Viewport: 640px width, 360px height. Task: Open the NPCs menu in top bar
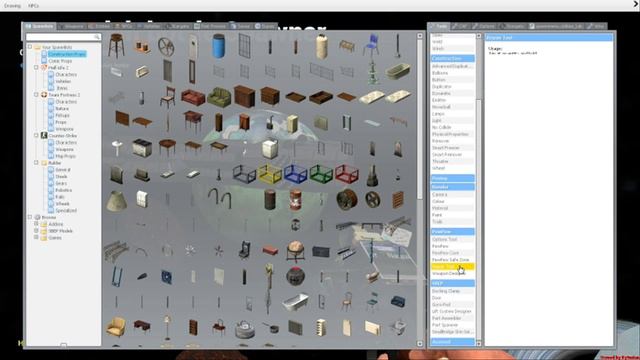click(33, 6)
